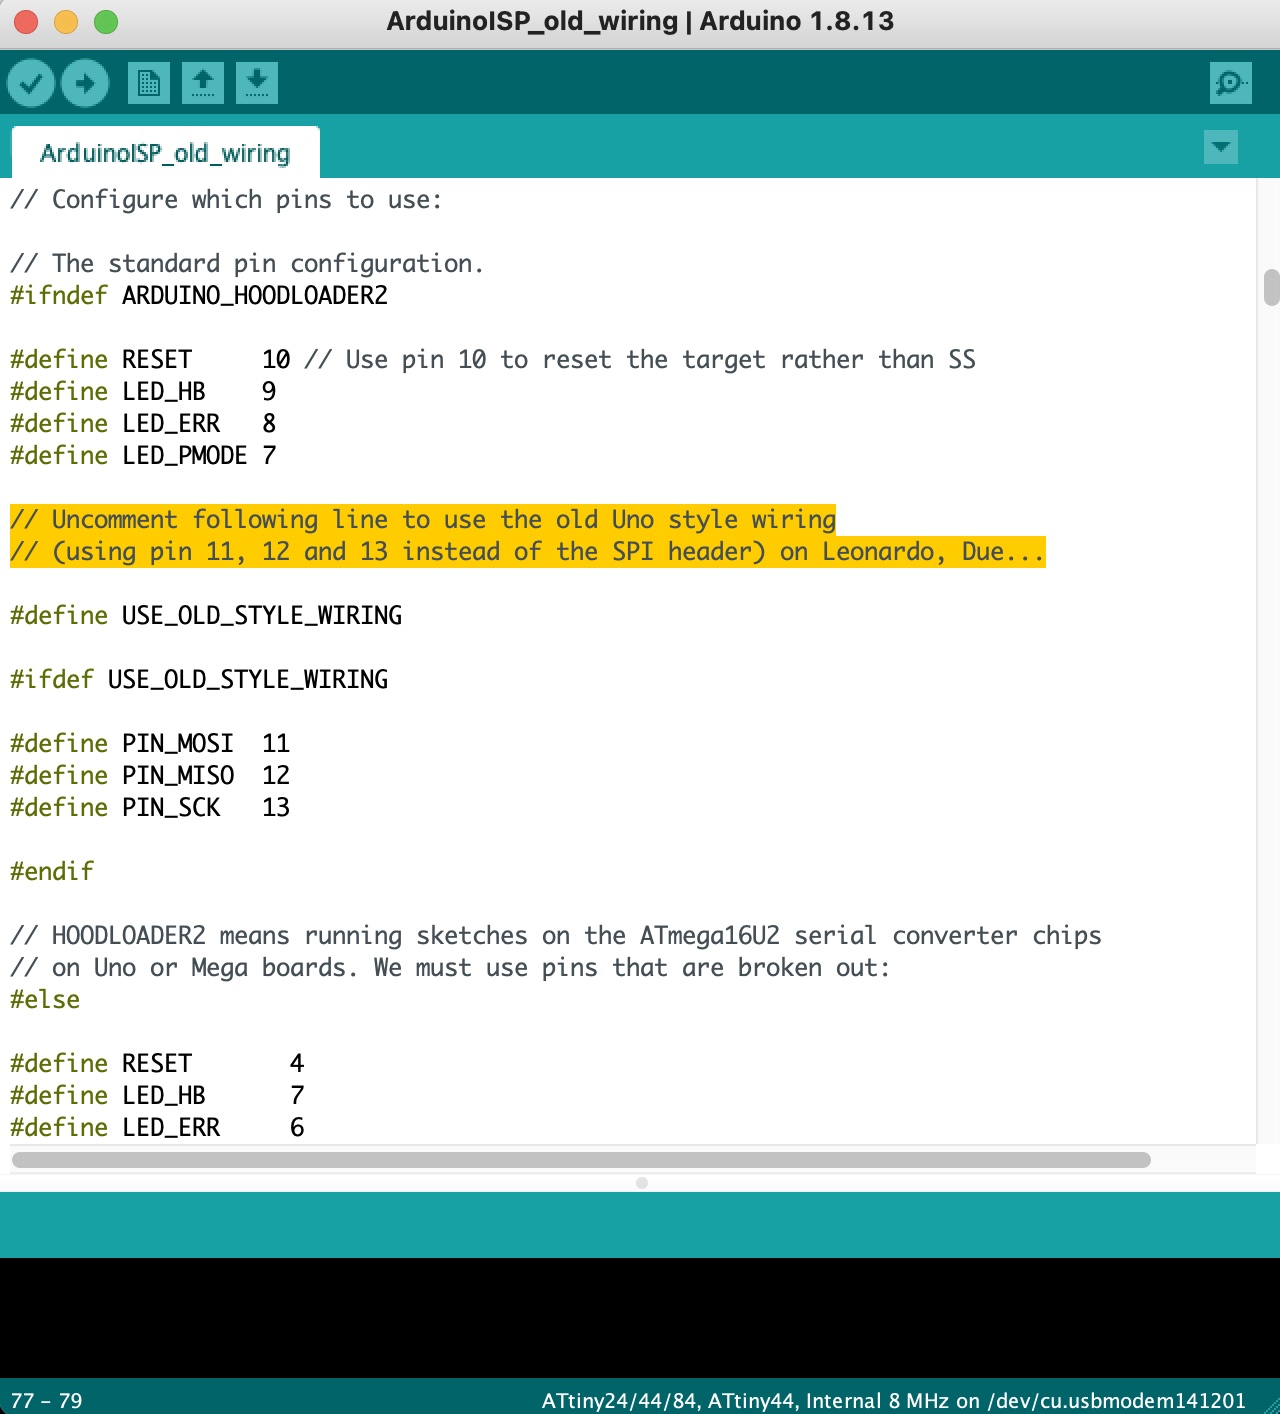1280x1414 pixels.
Task: Open the Serial Monitor
Action: click(x=1230, y=83)
